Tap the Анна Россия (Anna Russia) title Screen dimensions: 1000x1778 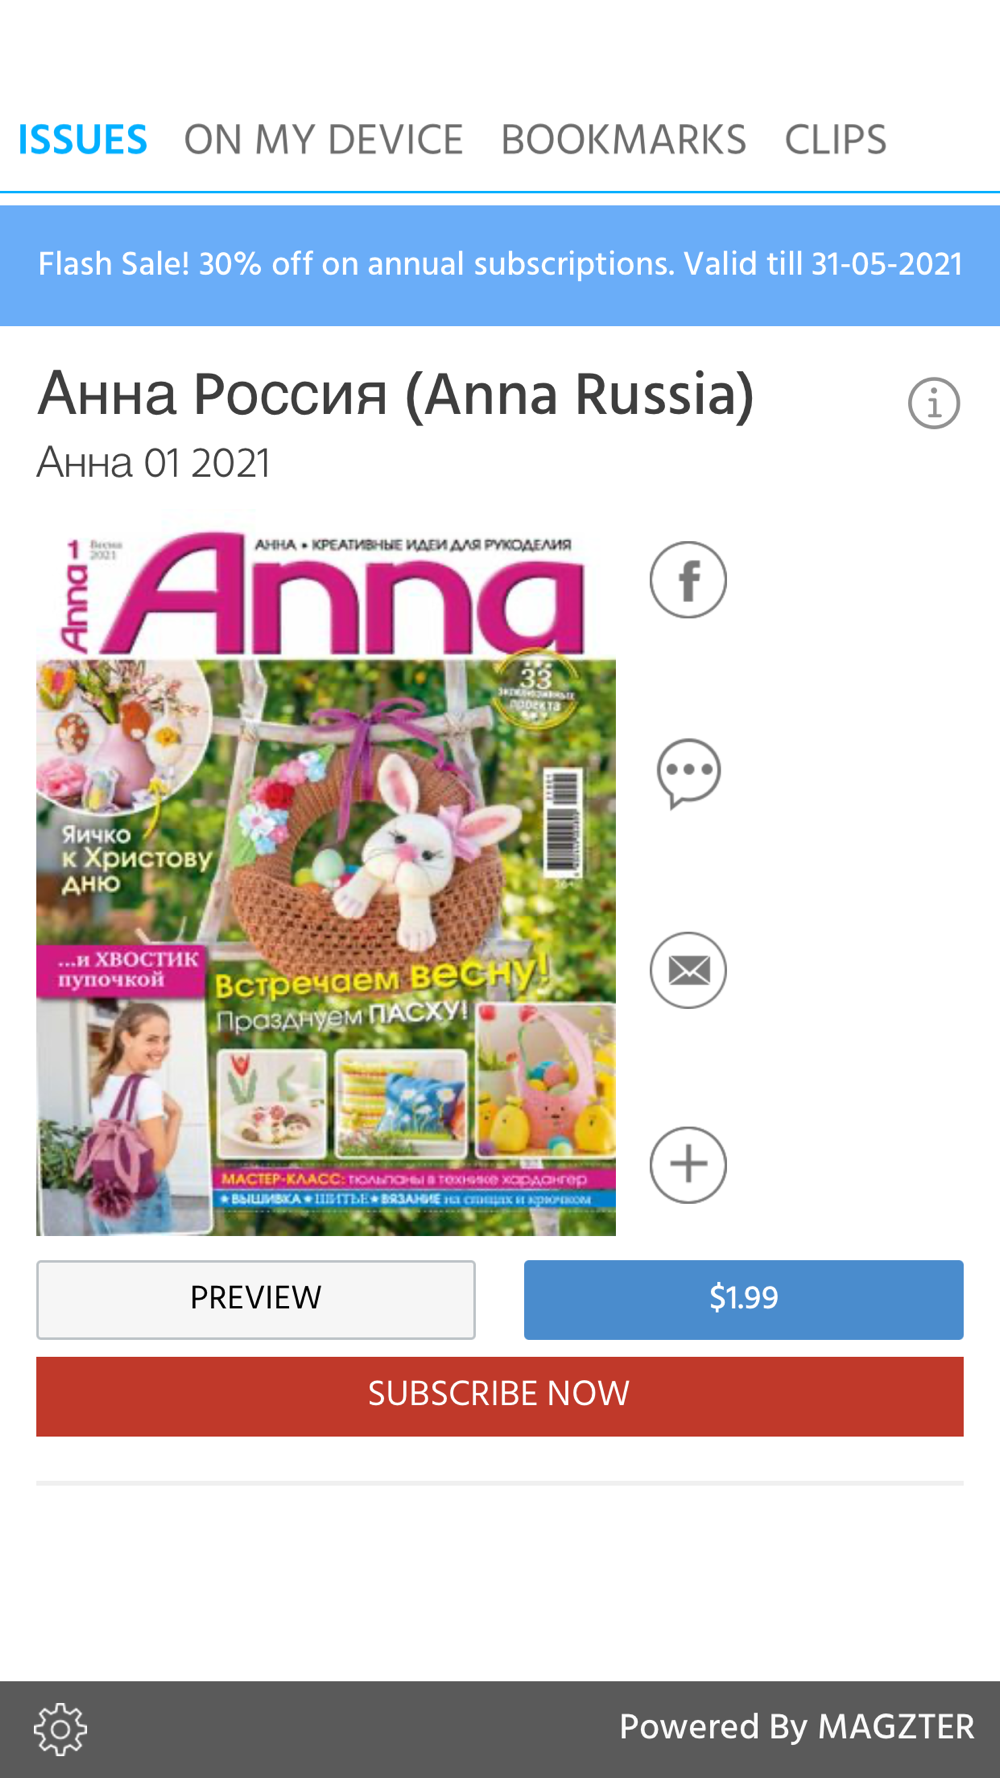click(396, 395)
